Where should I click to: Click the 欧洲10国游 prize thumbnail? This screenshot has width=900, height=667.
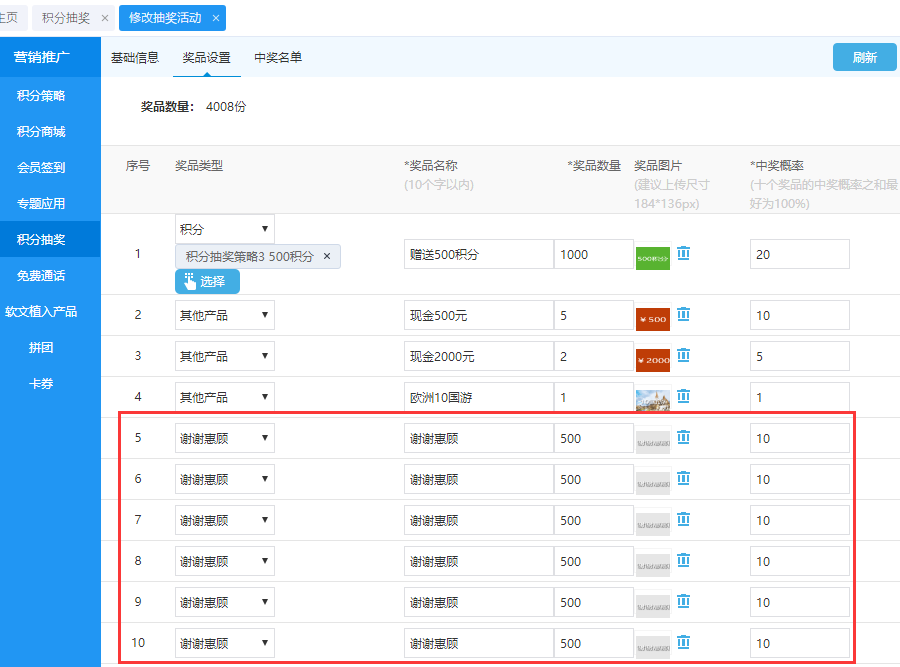coord(653,399)
